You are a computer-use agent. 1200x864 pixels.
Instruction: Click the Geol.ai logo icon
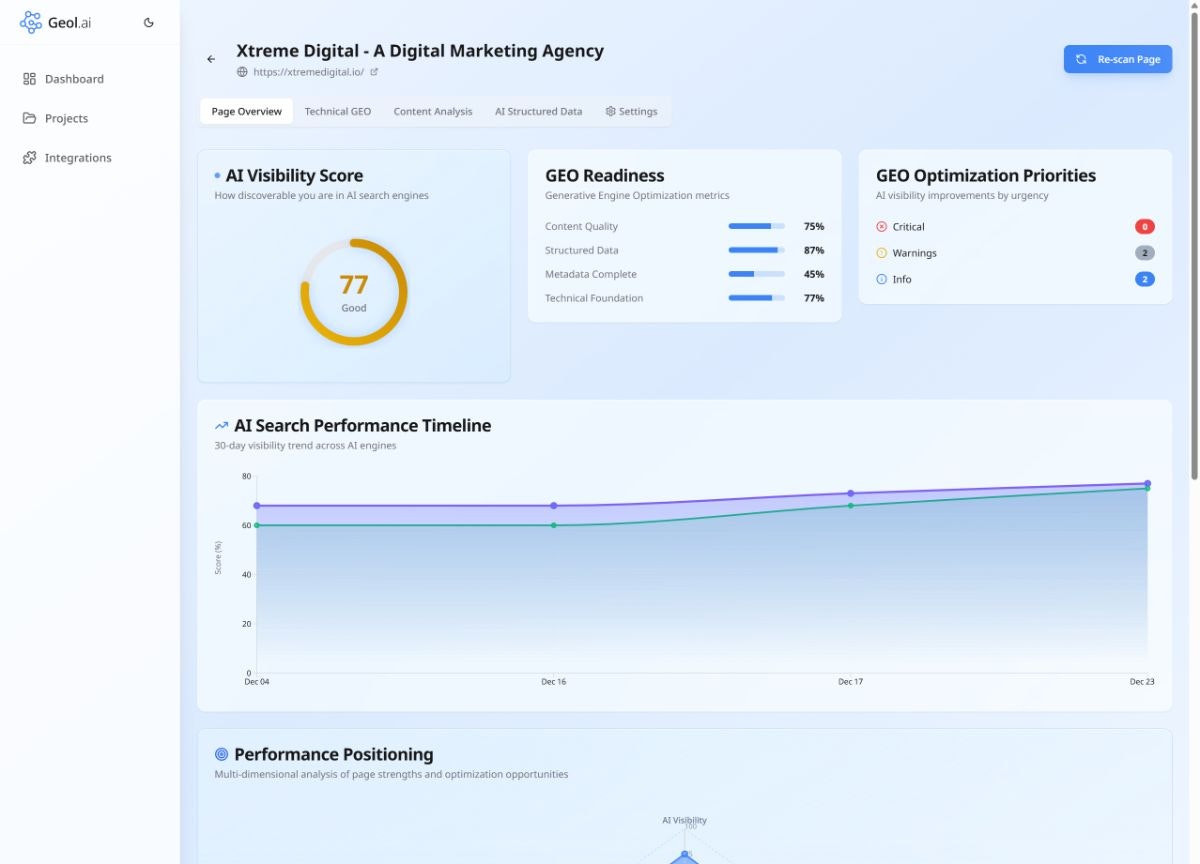(31, 22)
